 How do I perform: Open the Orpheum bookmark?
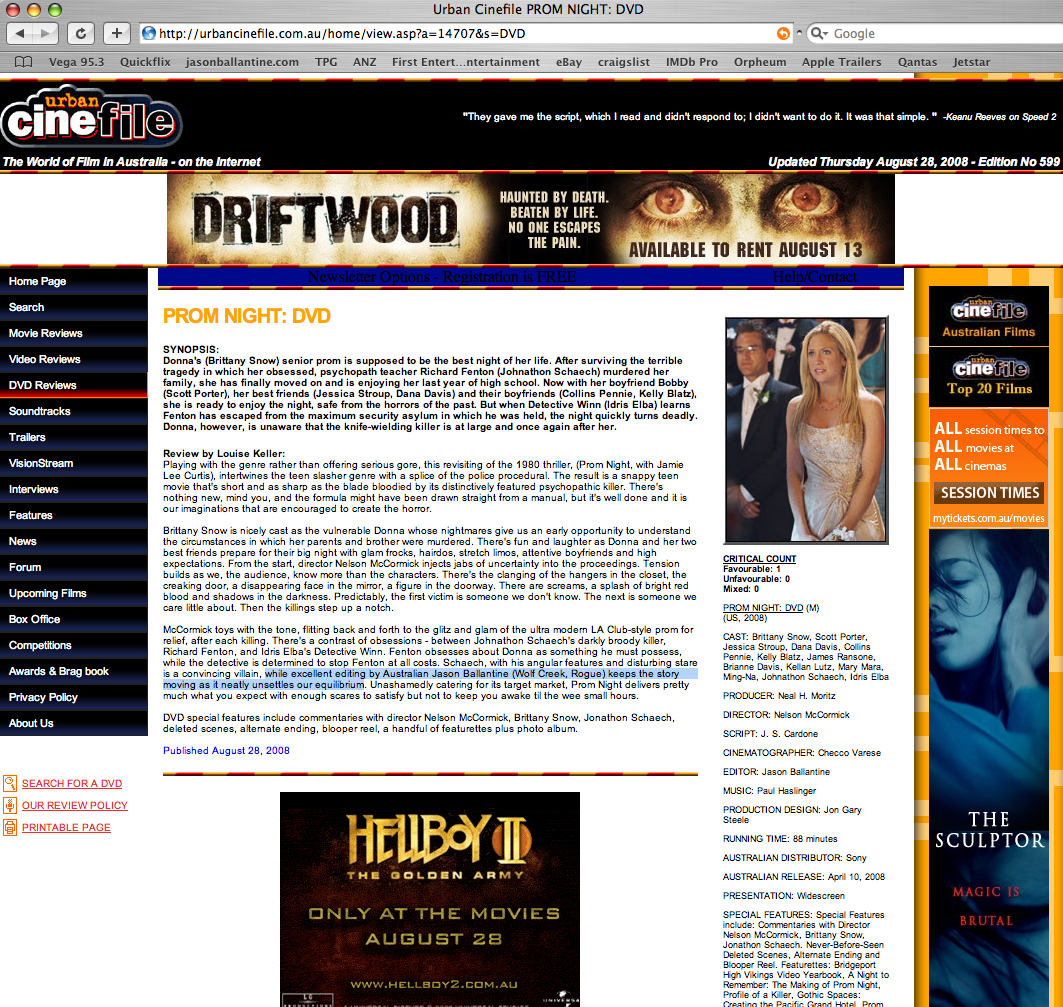click(760, 62)
